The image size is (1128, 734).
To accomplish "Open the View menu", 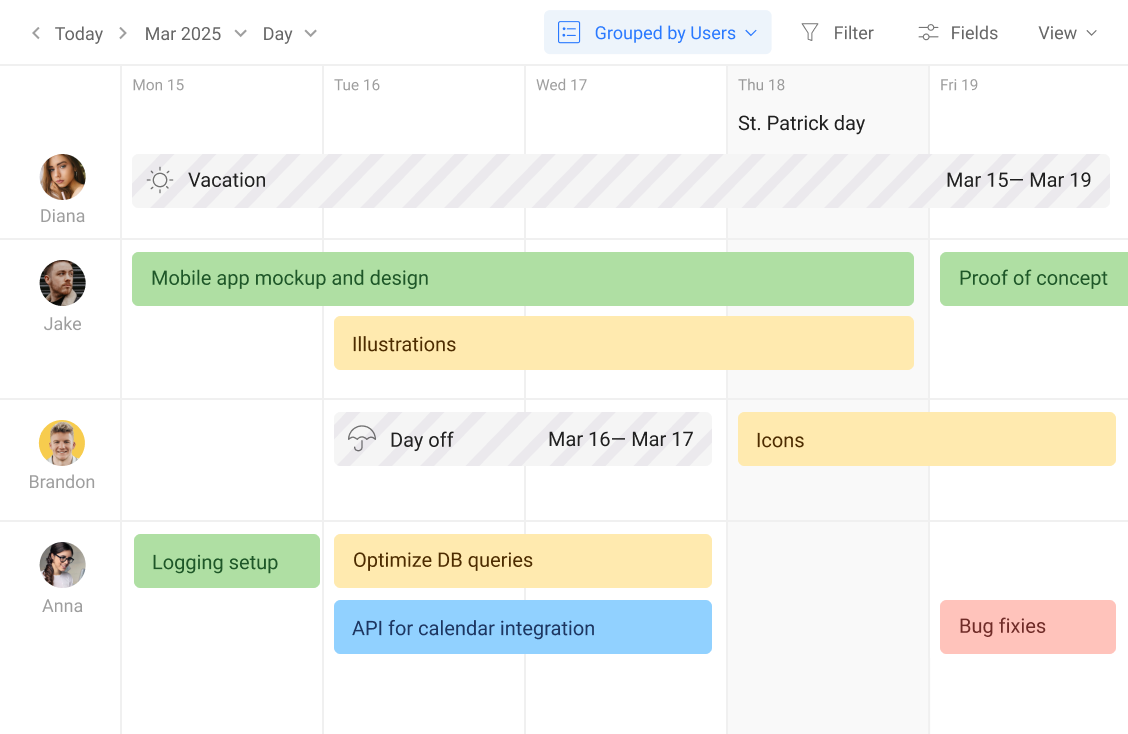I will click(1067, 33).
